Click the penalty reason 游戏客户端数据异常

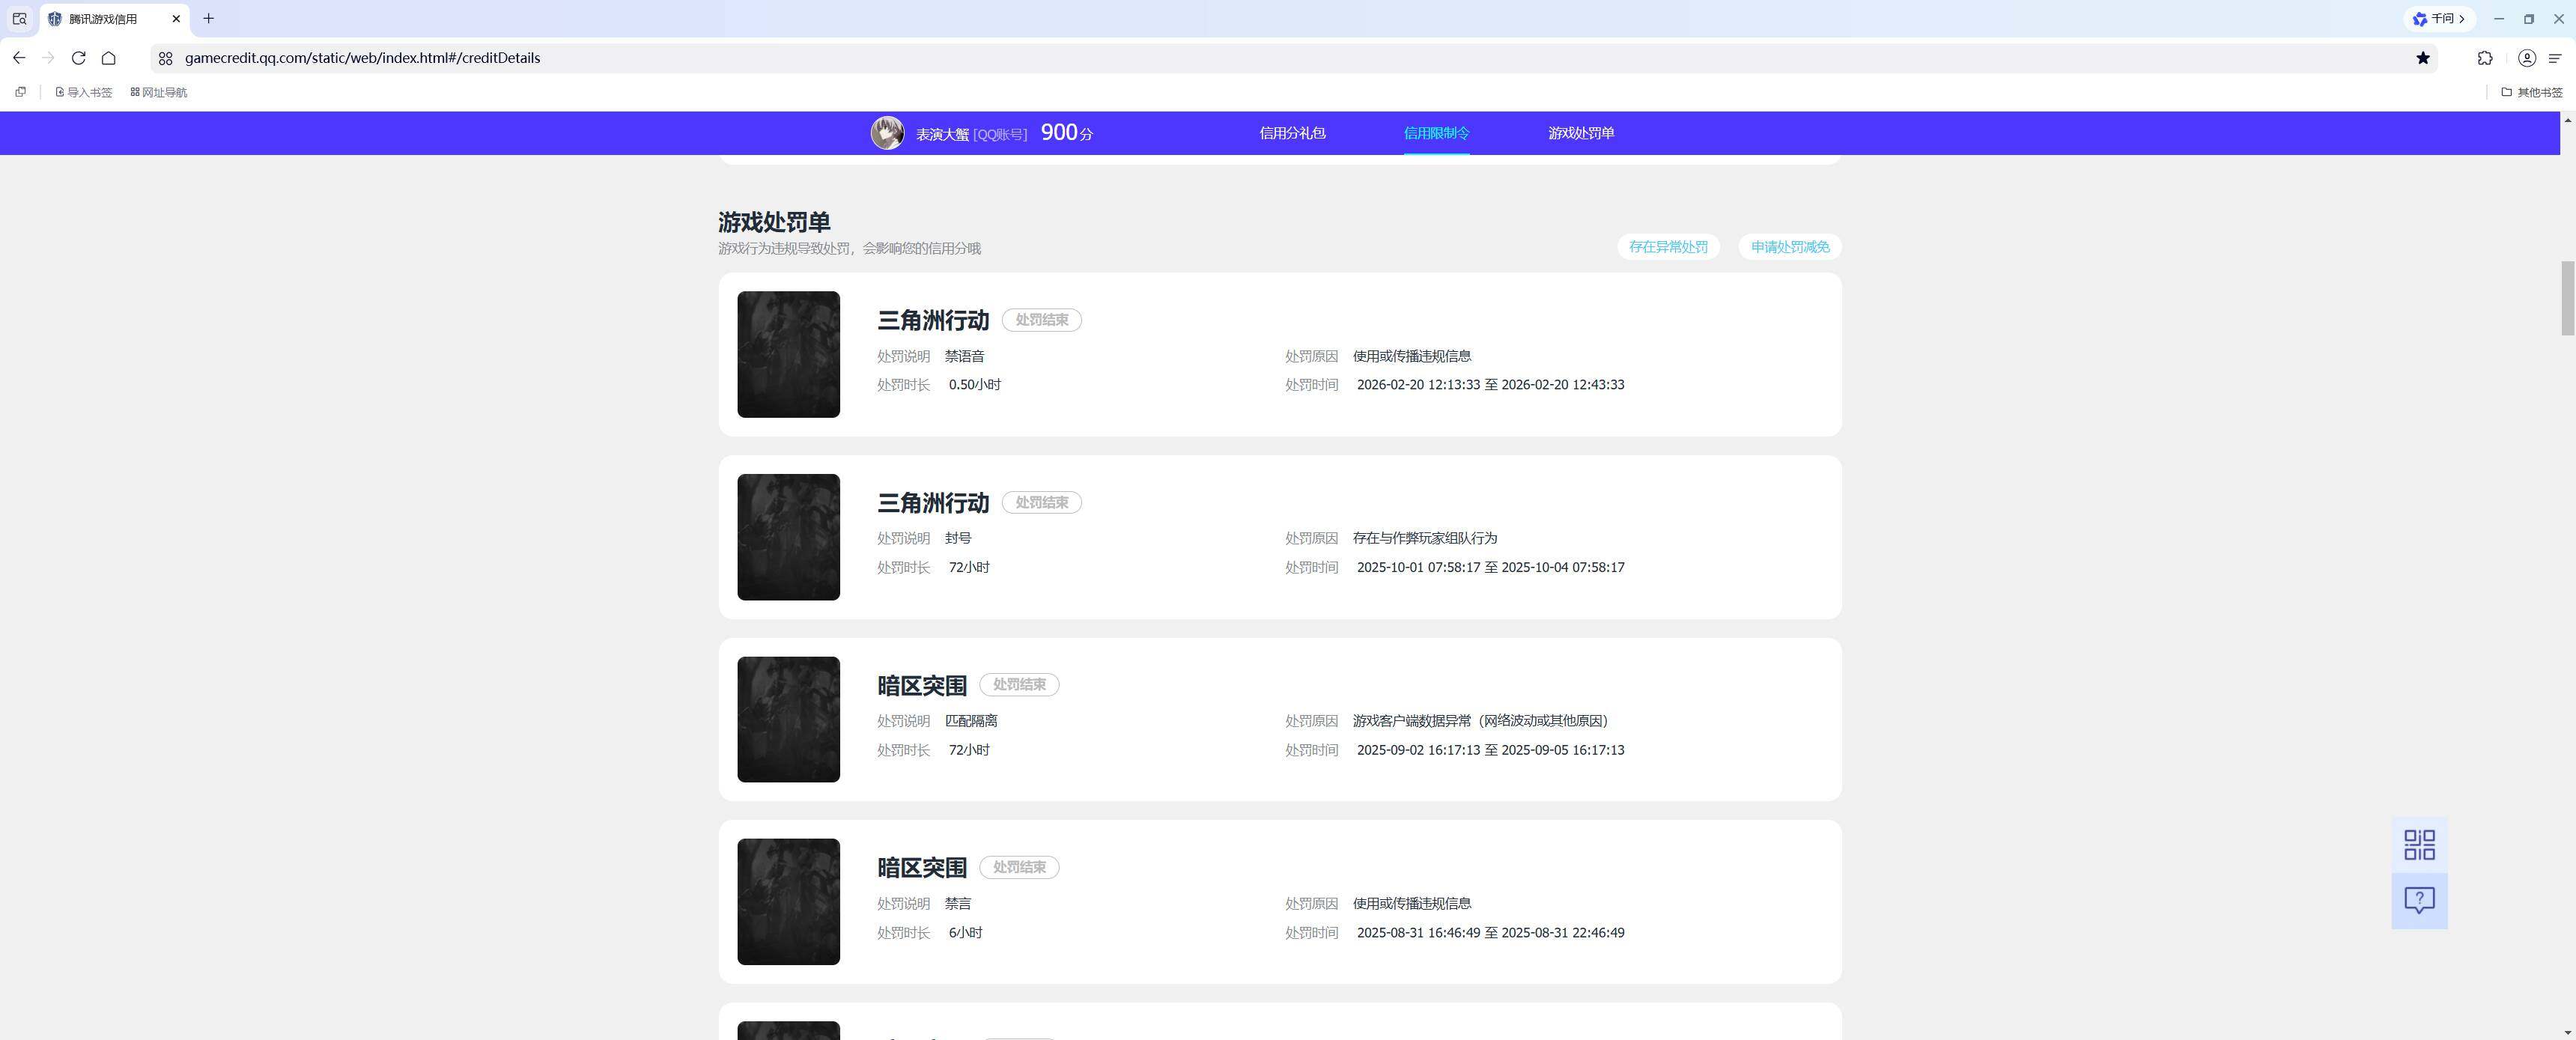click(x=1480, y=721)
